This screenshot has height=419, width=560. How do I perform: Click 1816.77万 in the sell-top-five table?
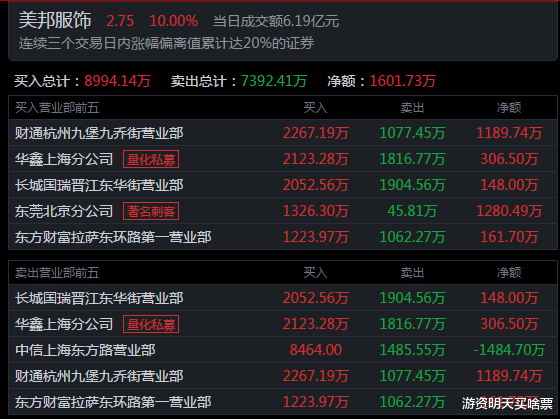point(412,324)
